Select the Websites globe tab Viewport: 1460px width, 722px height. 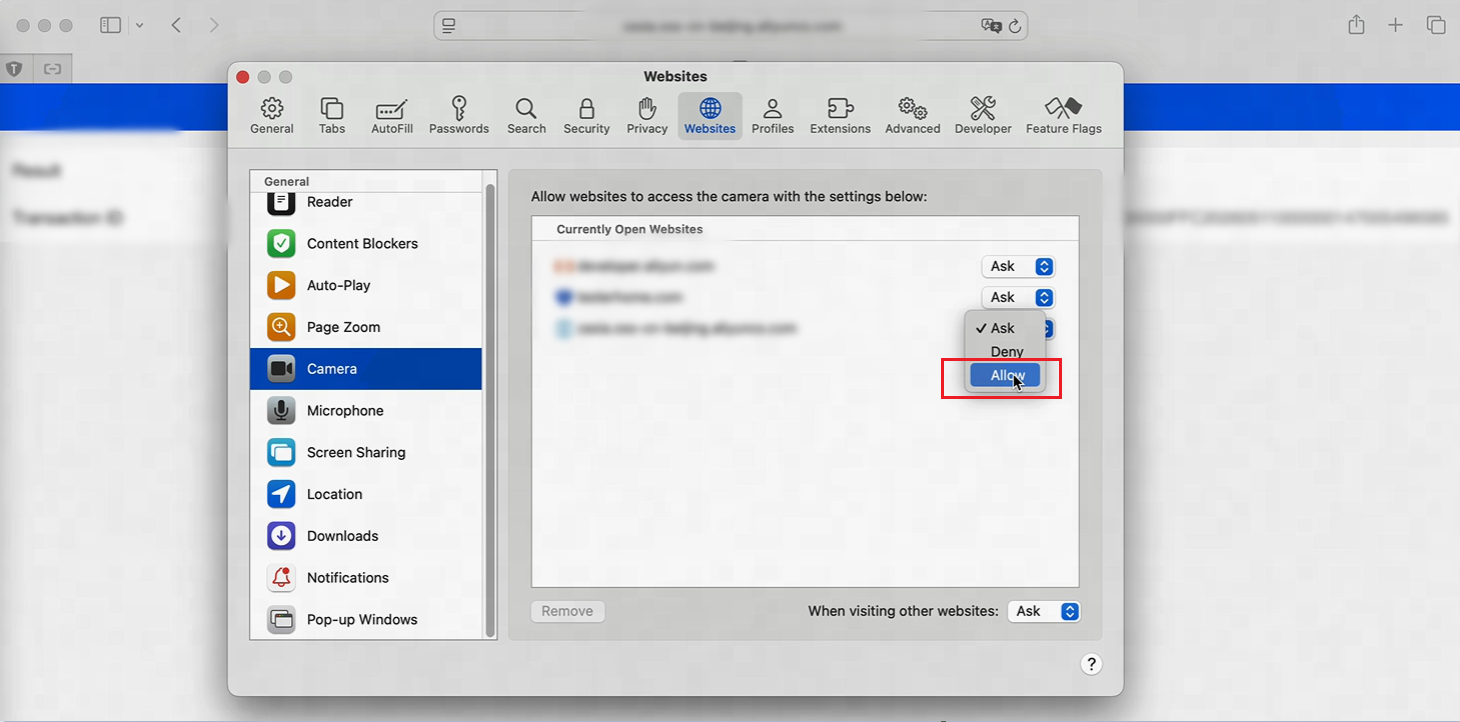pos(710,116)
